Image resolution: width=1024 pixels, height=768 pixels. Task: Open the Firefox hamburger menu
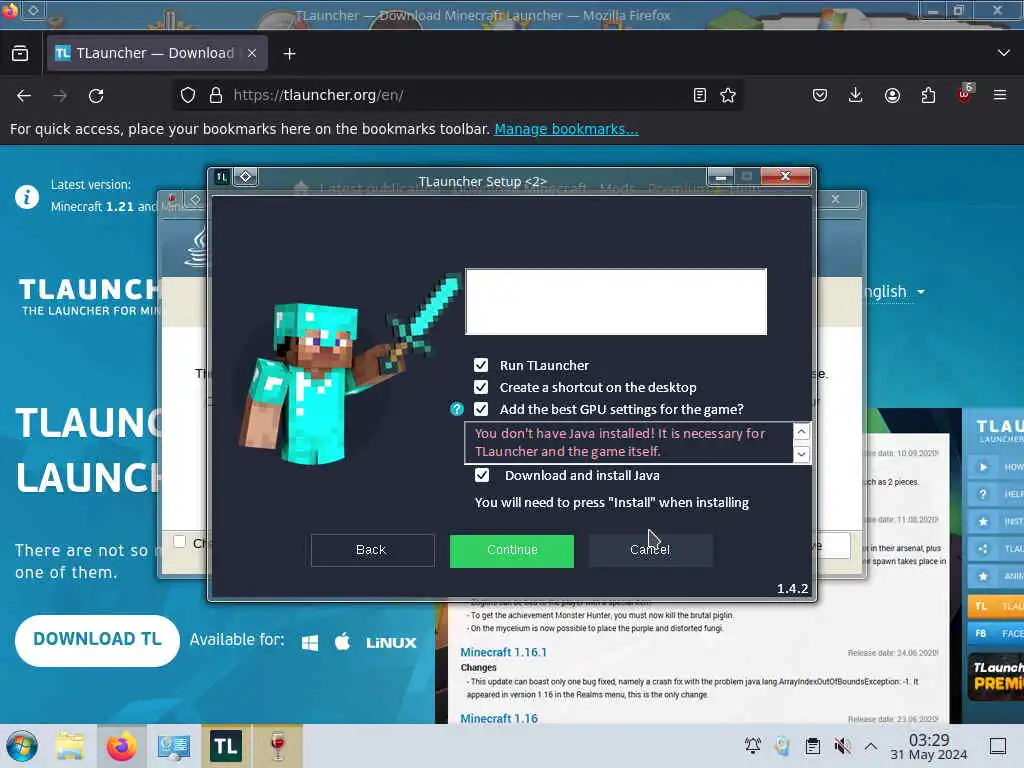1000,95
